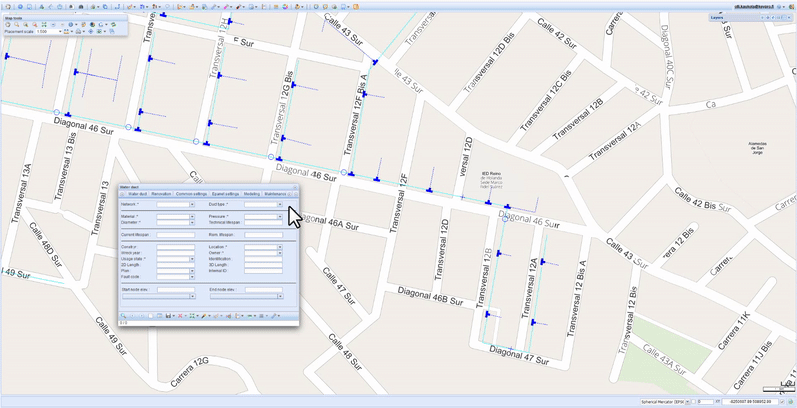Click green zoom-to-extent arrows in Map tools
This screenshot has width=797, height=408.
pos(44,24)
